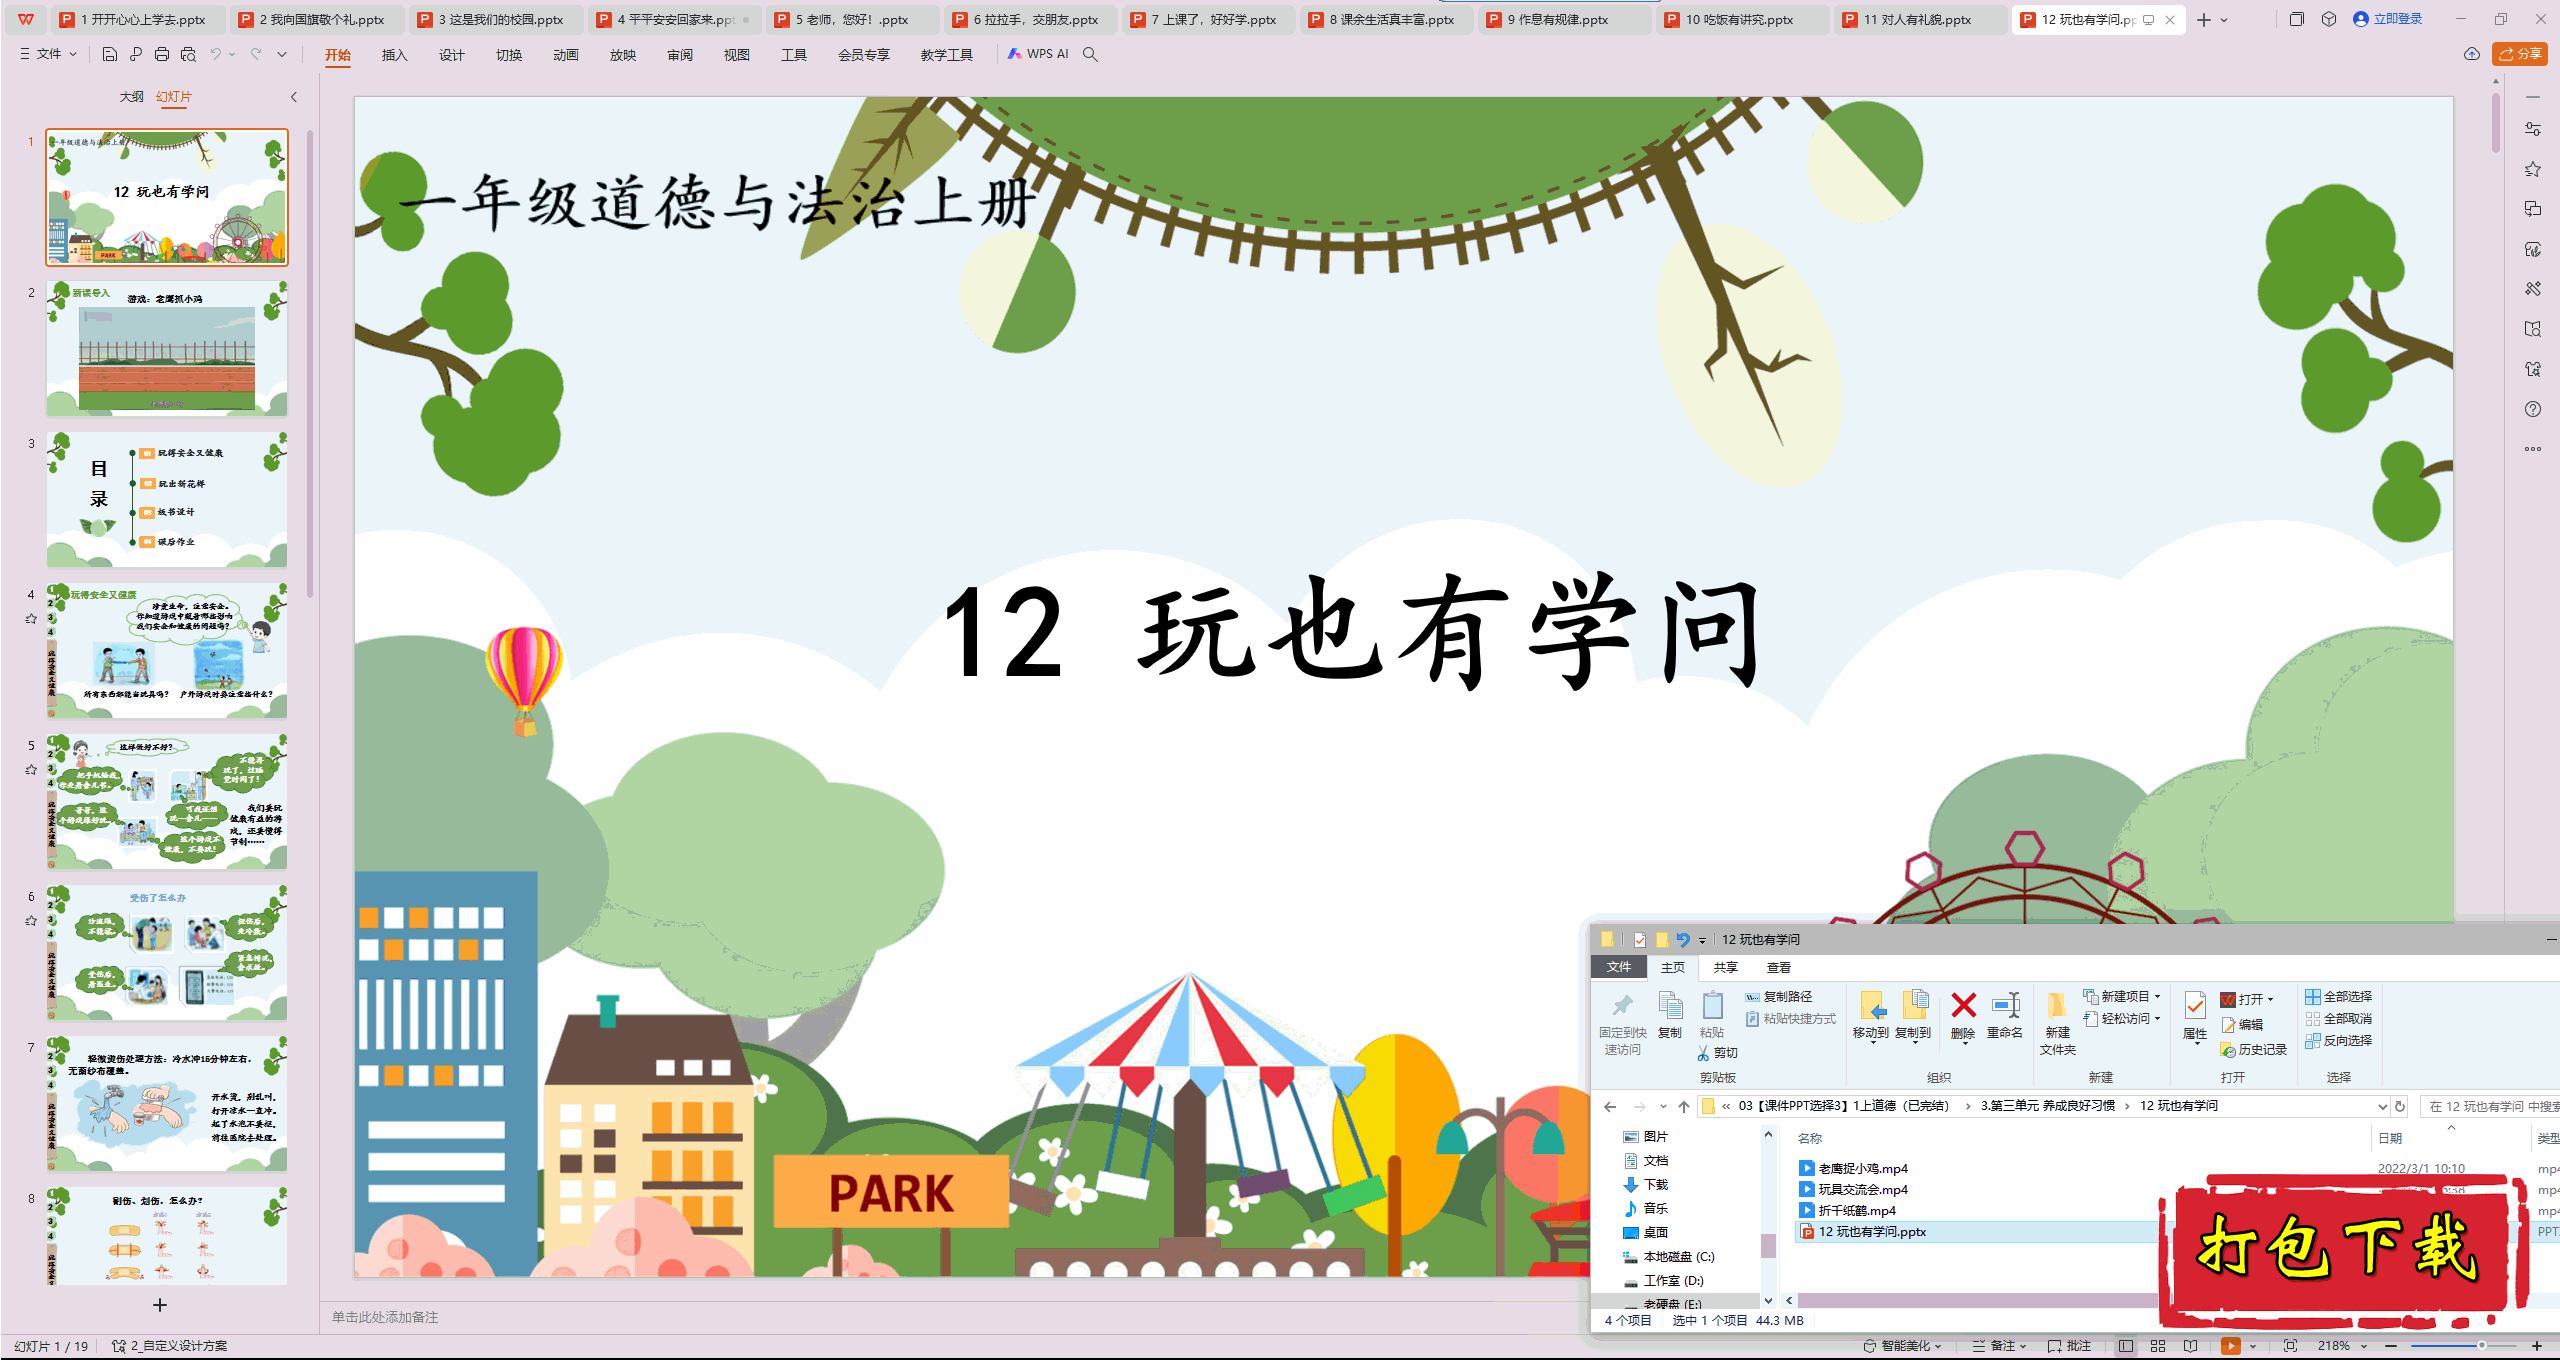Click orange Share button top right
The width and height of the screenshot is (2560, 1360).
(x=2519, y=54)
